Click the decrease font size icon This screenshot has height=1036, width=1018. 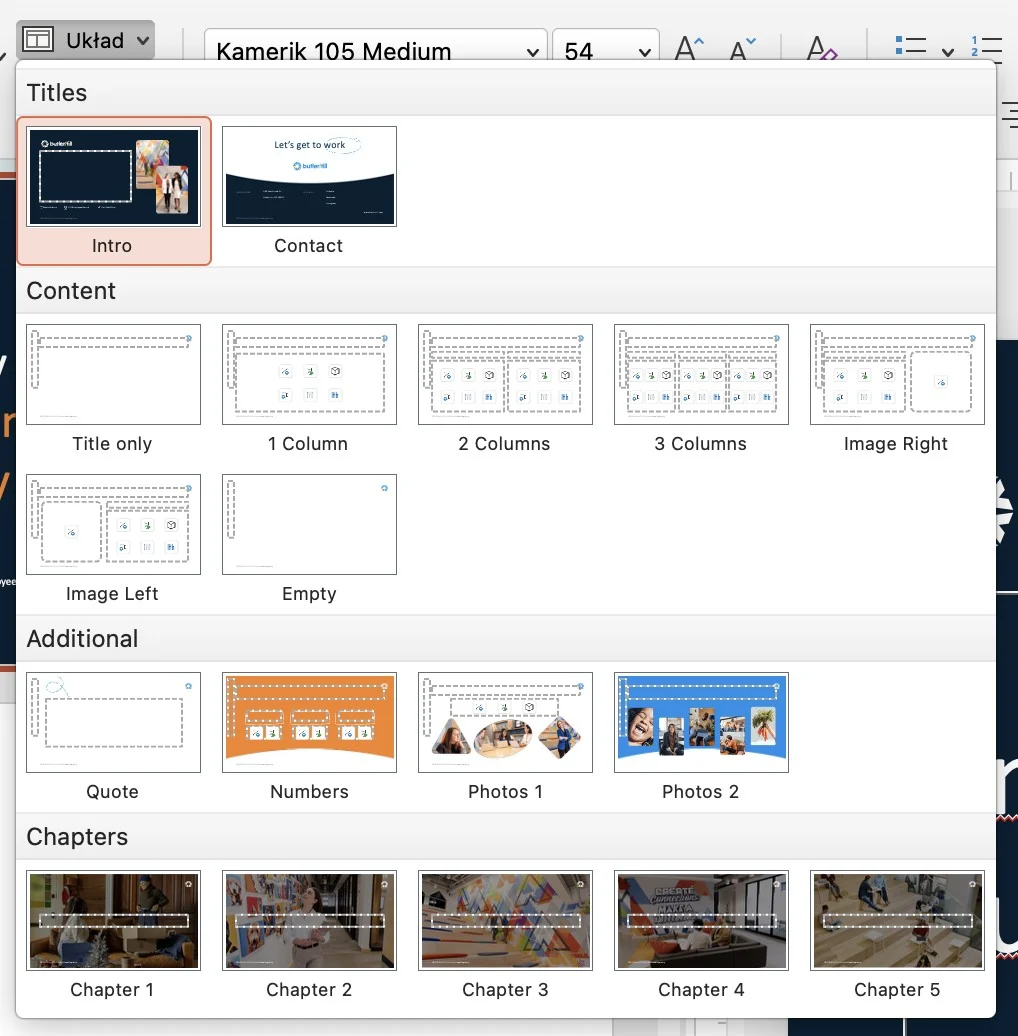click(742, 49)
